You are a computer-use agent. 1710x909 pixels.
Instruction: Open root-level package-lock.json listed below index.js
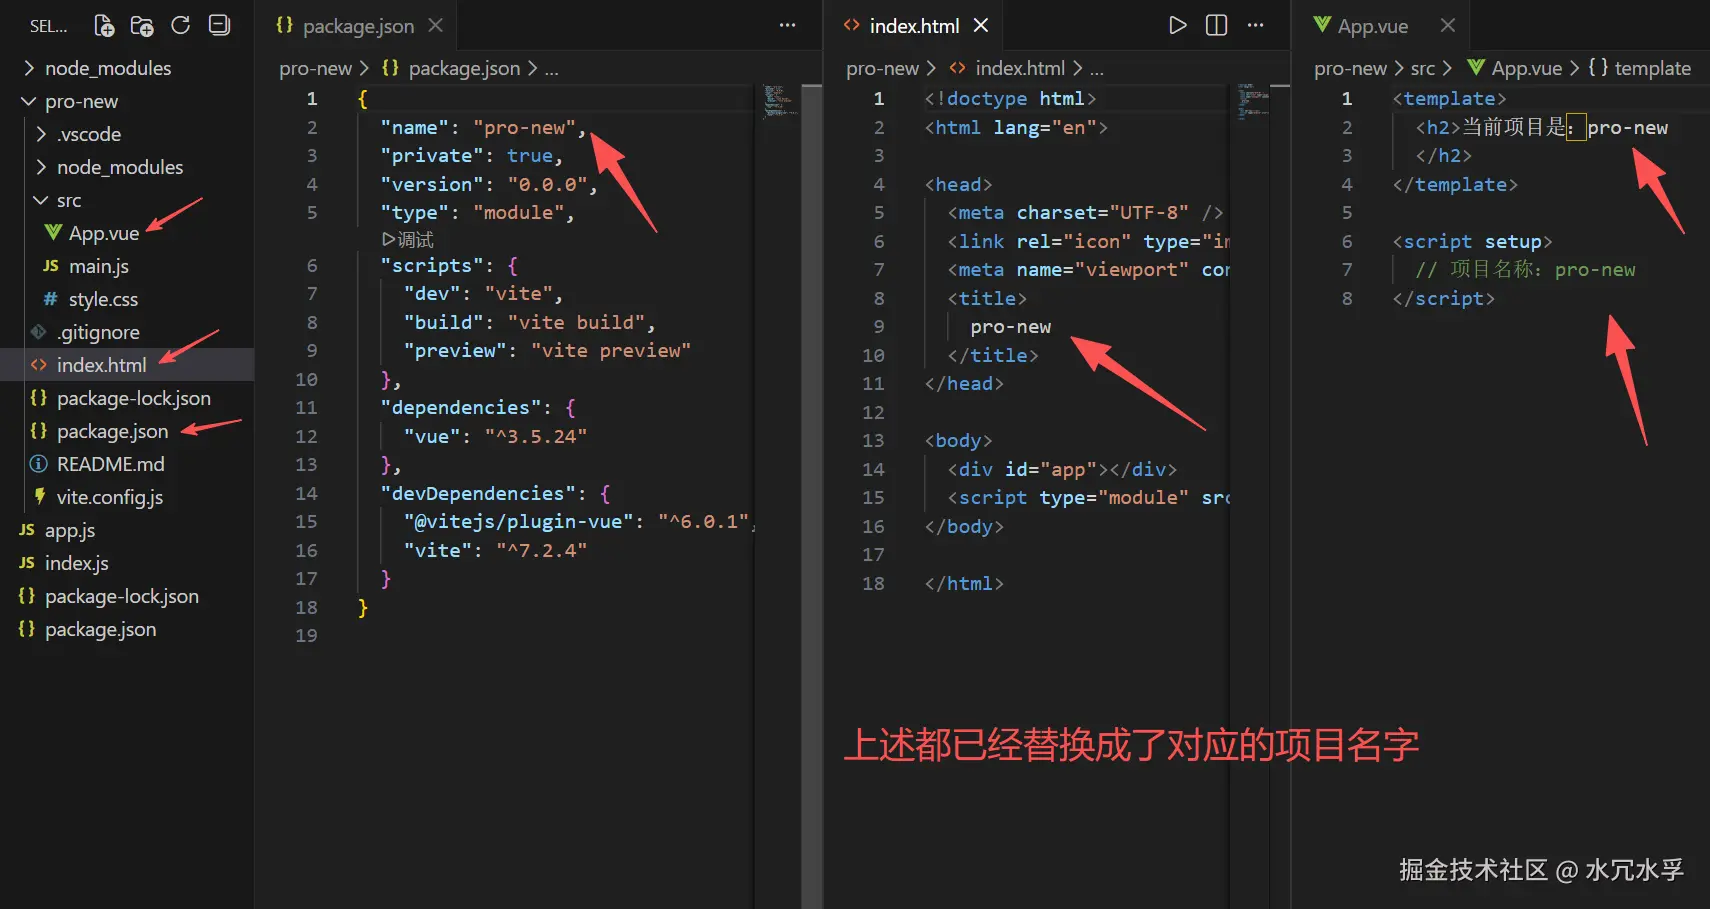click(127, 596)
